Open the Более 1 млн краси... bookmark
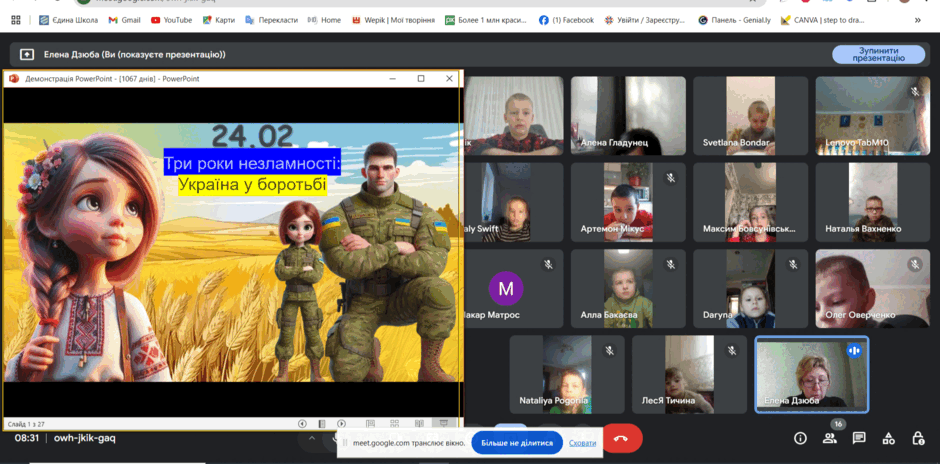This screenshot has width=940, height=464. coord(486,20)
